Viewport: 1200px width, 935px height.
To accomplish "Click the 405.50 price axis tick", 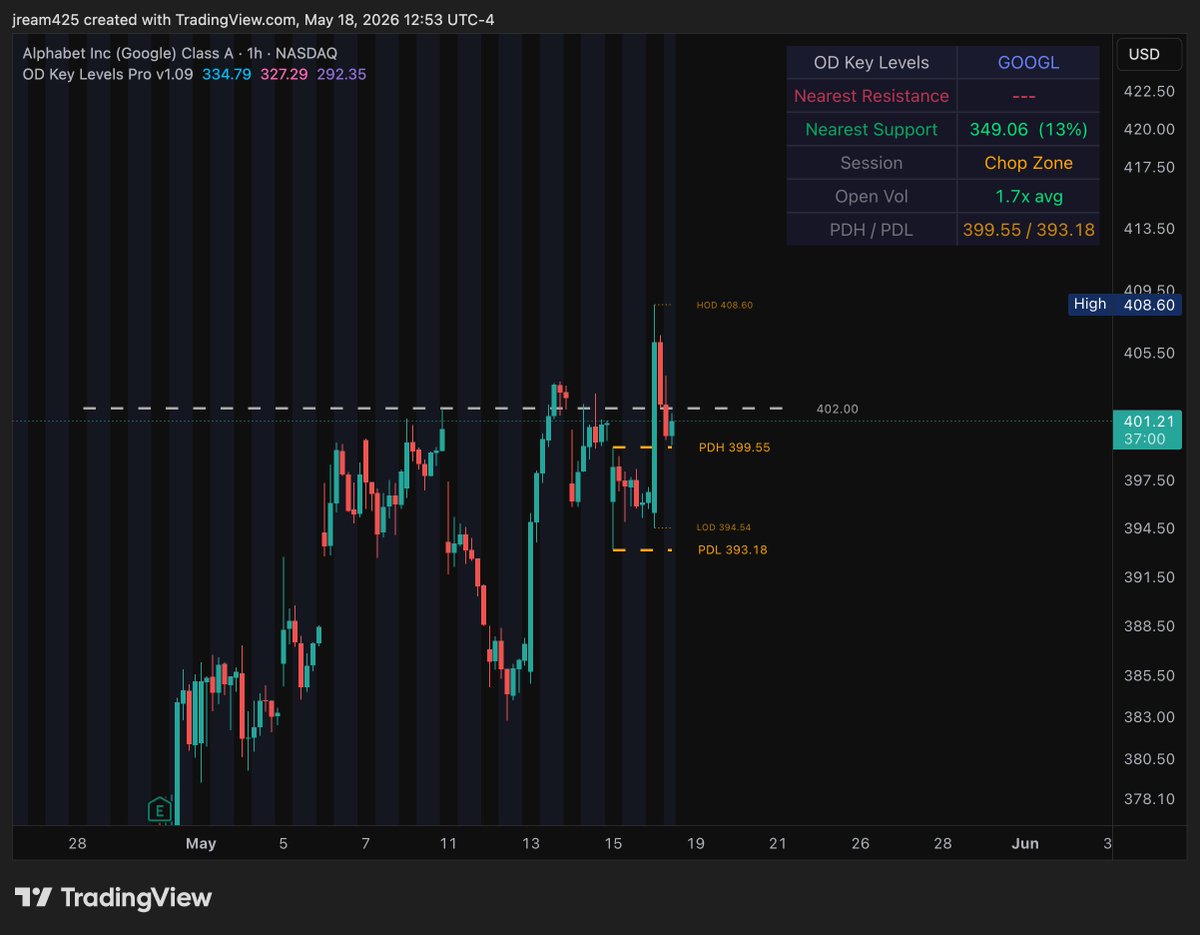I will pos(1150,353).
